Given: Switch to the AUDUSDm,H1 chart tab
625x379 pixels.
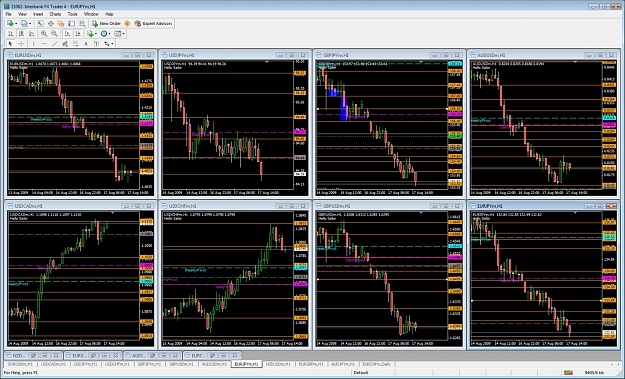Looking at the screenshot, I should click(x=214, y=364).
